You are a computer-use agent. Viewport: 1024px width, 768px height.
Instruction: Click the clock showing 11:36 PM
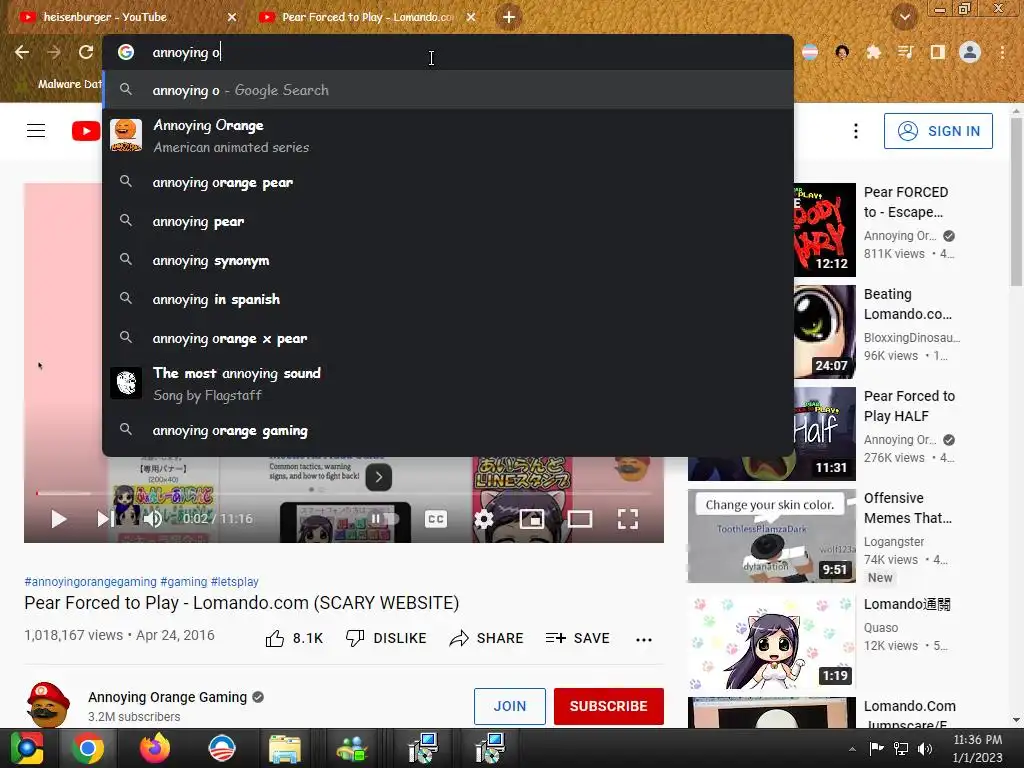point(977,740)
